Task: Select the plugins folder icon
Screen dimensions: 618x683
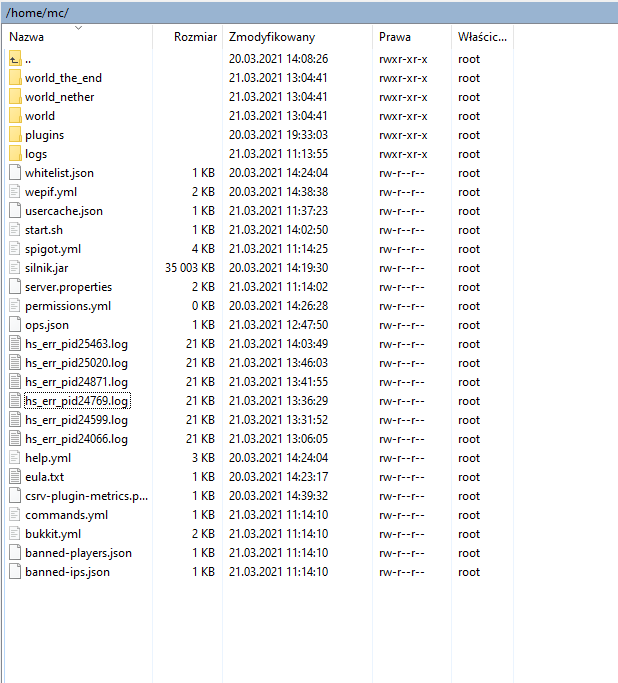Action: click(x=14, y=135)
